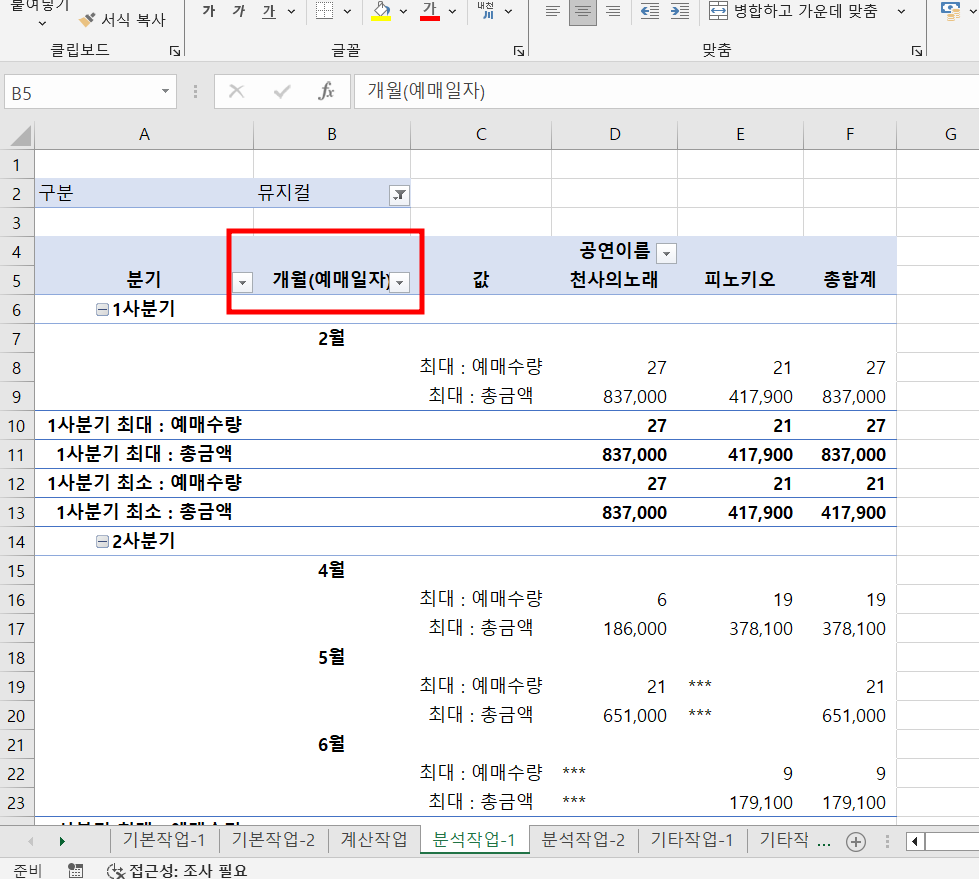979x879 pixels.
Task: Toggle underline formatting
Action: click(x=268, y=11)
